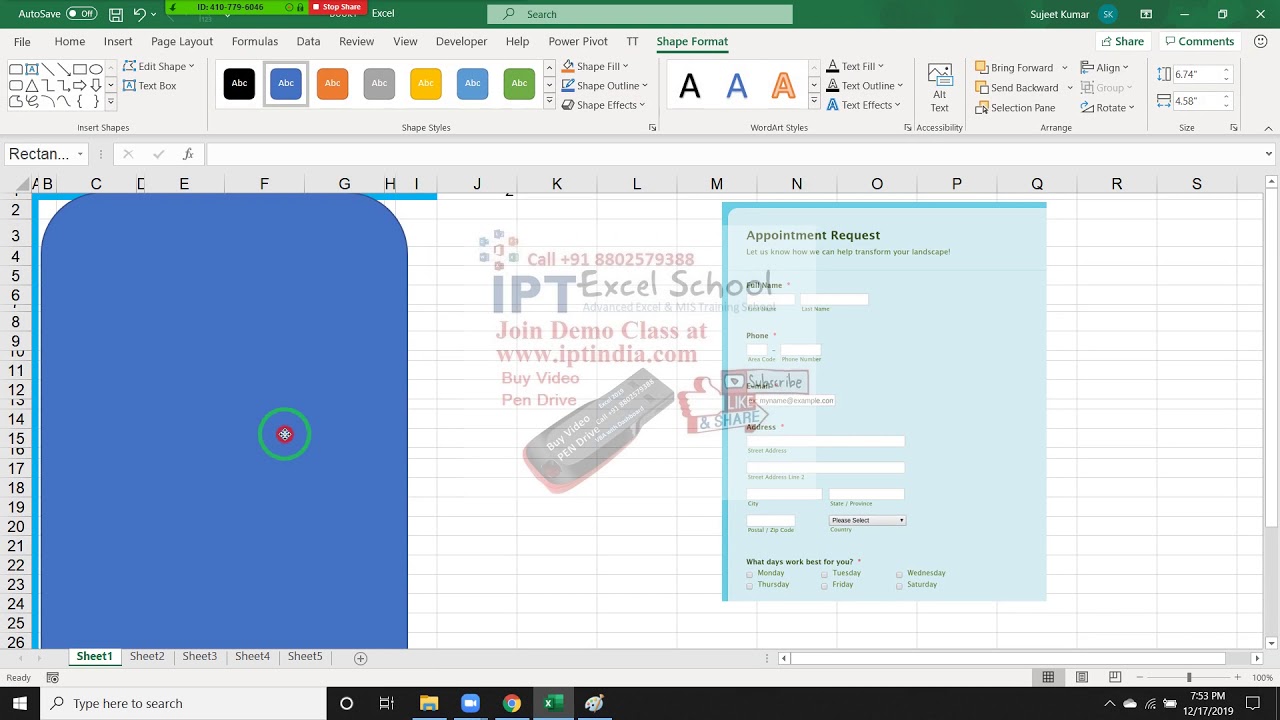Apply the gold Abc shape style
1280x720 pixels.
426,83
